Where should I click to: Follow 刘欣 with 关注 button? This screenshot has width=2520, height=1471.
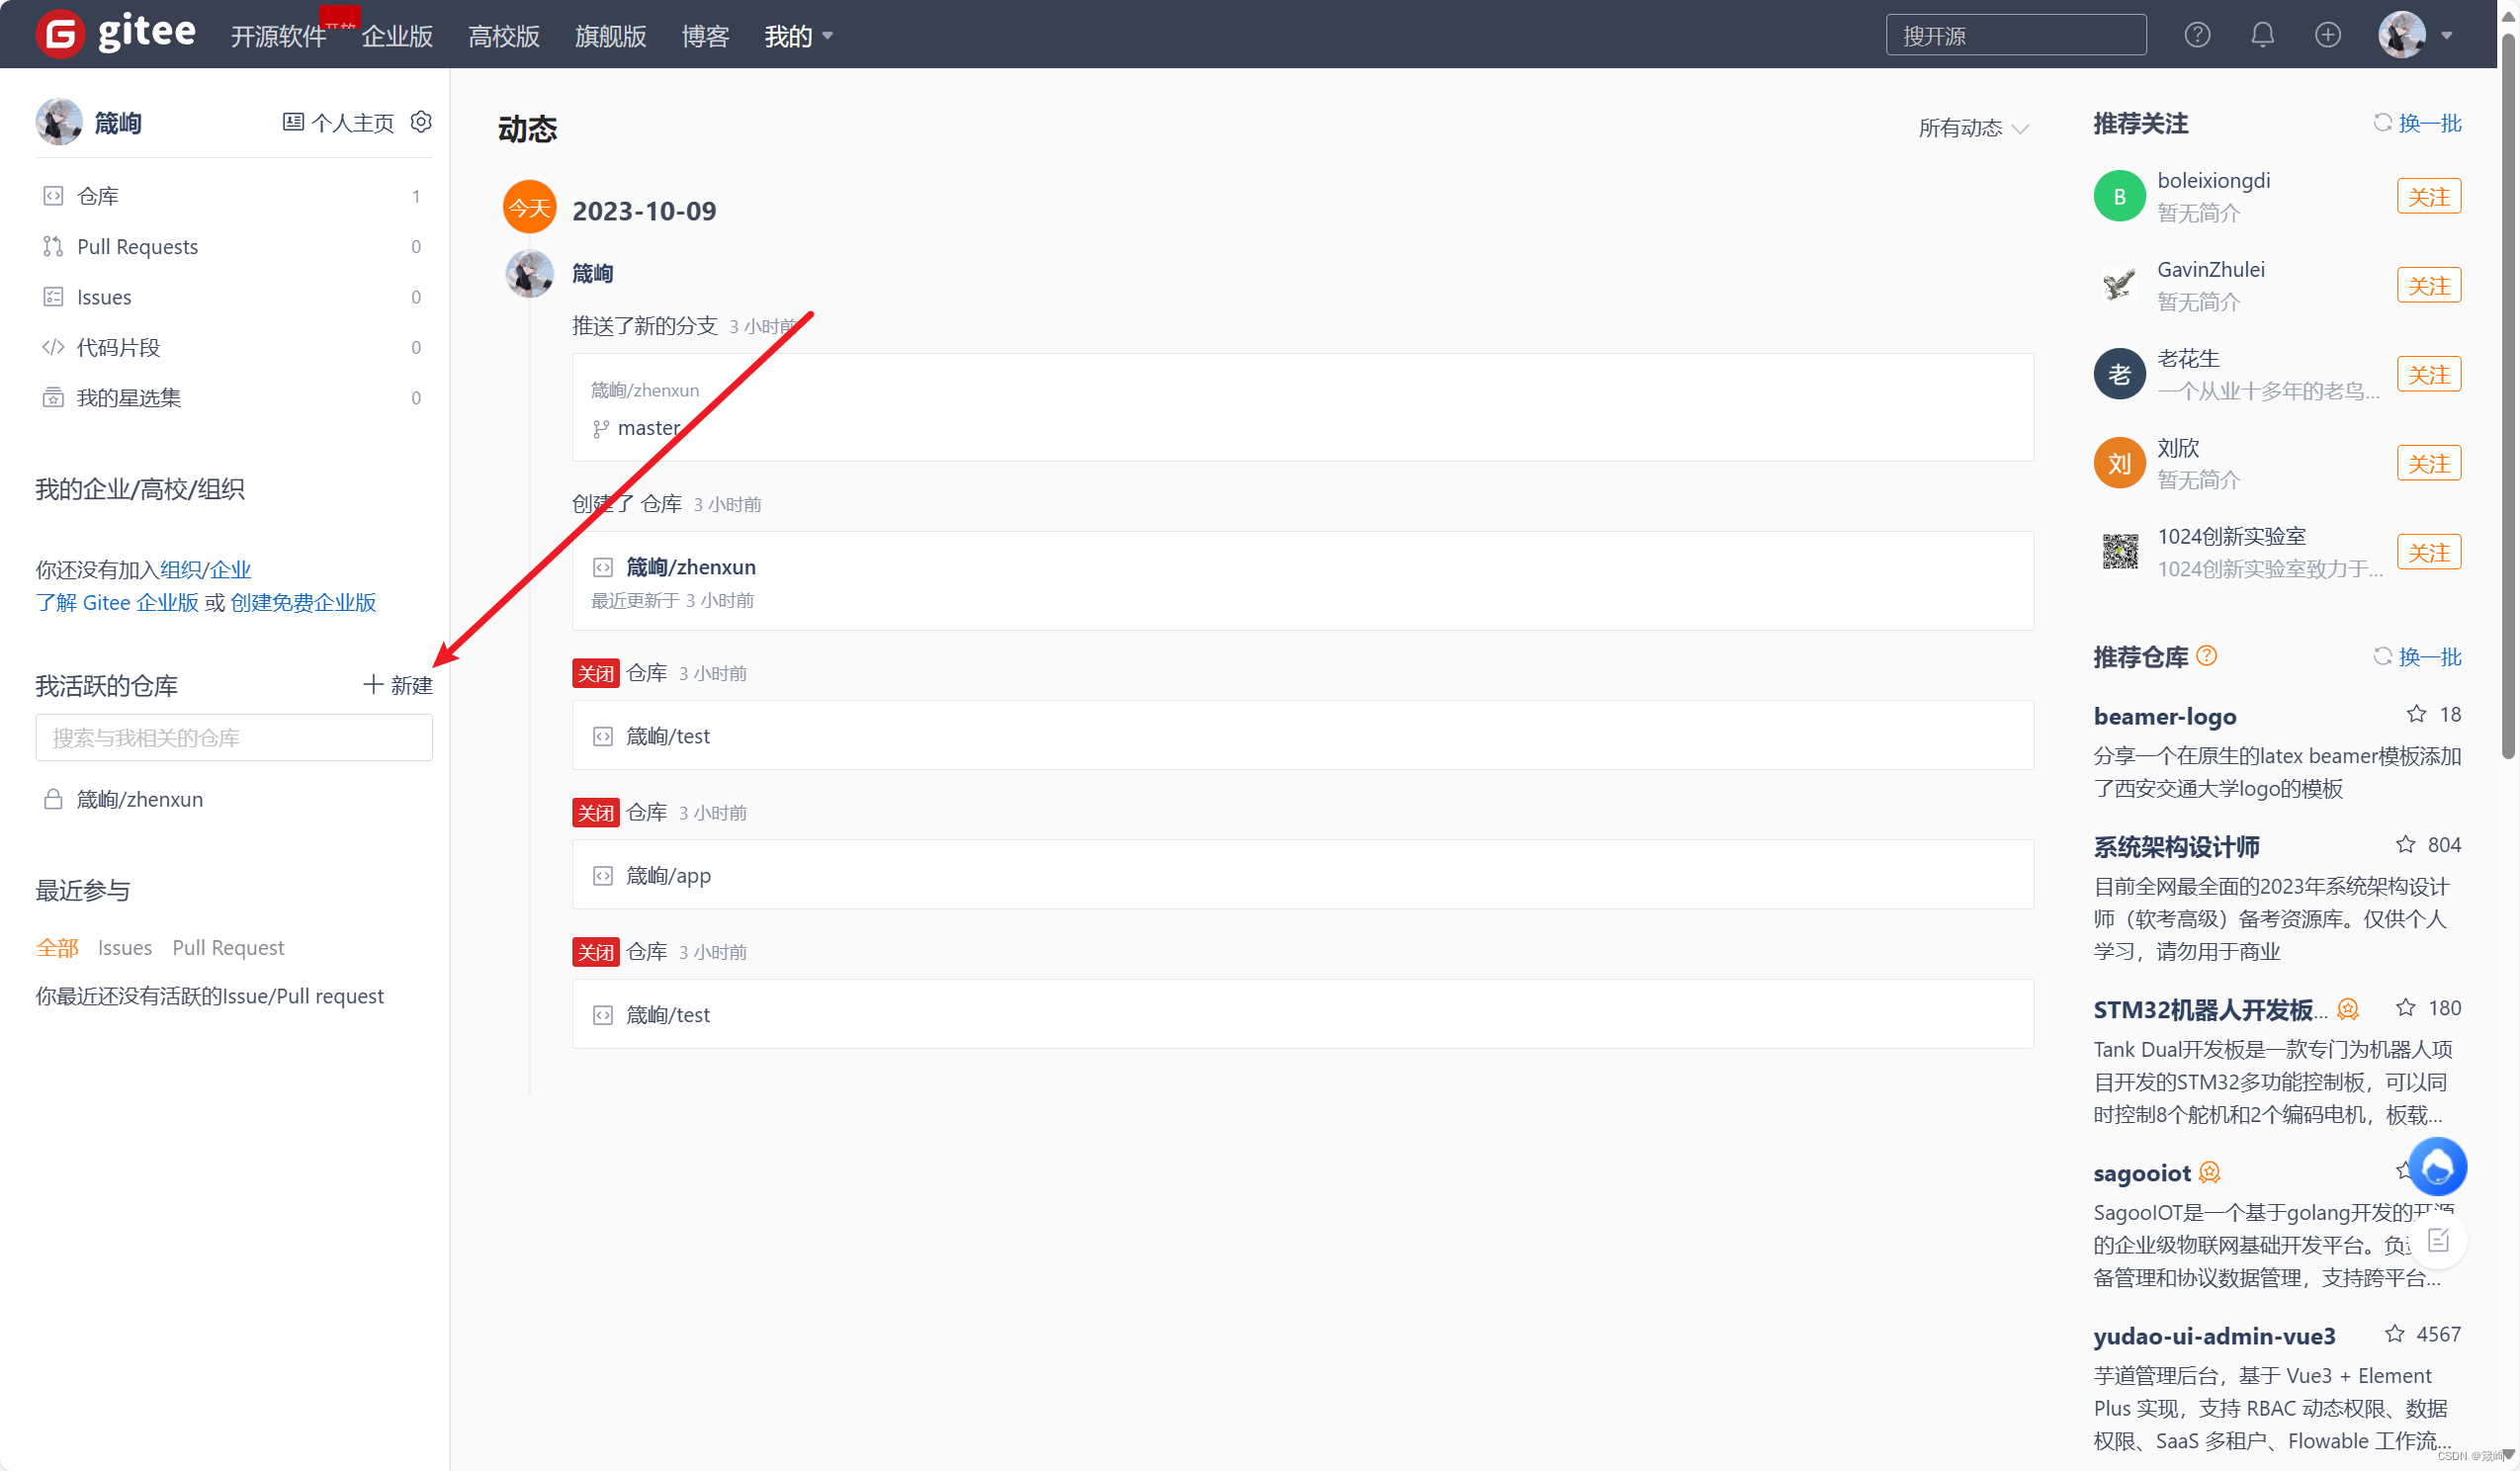pyautogui.click(x=2429, y=464)
